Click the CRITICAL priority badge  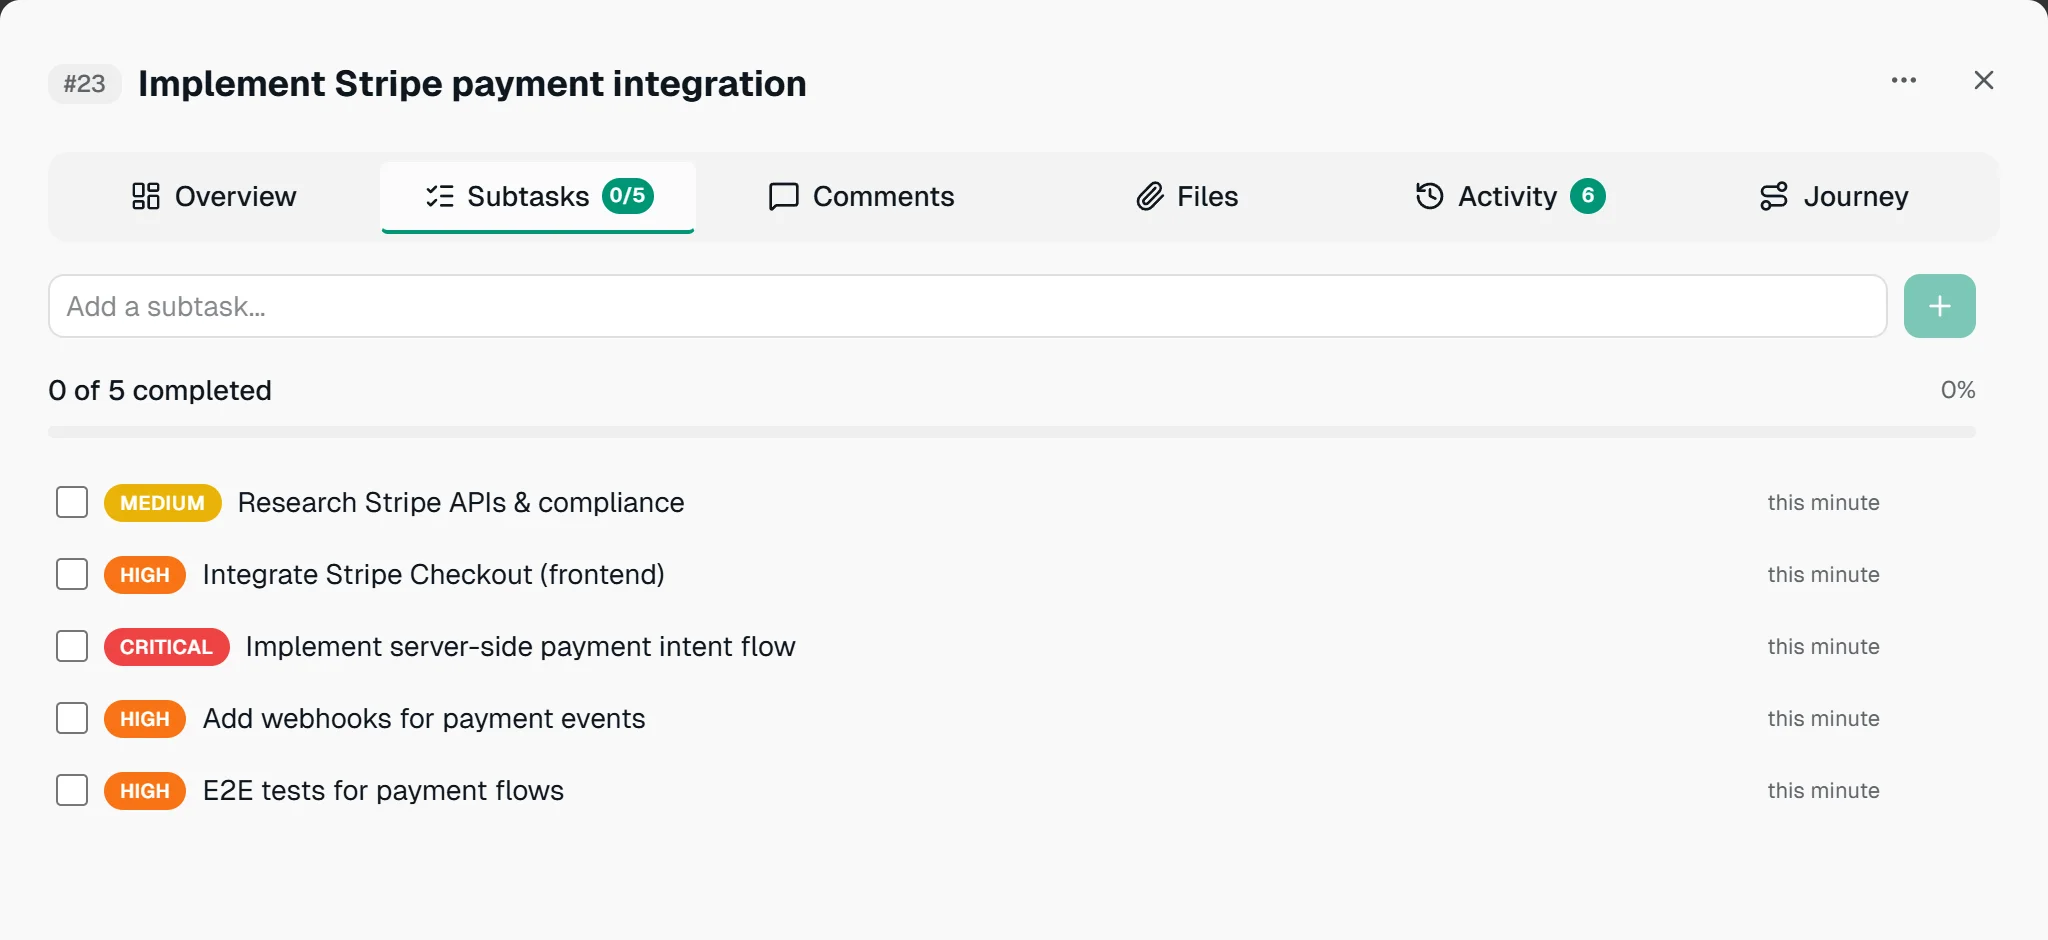click(x=166, y=647)
